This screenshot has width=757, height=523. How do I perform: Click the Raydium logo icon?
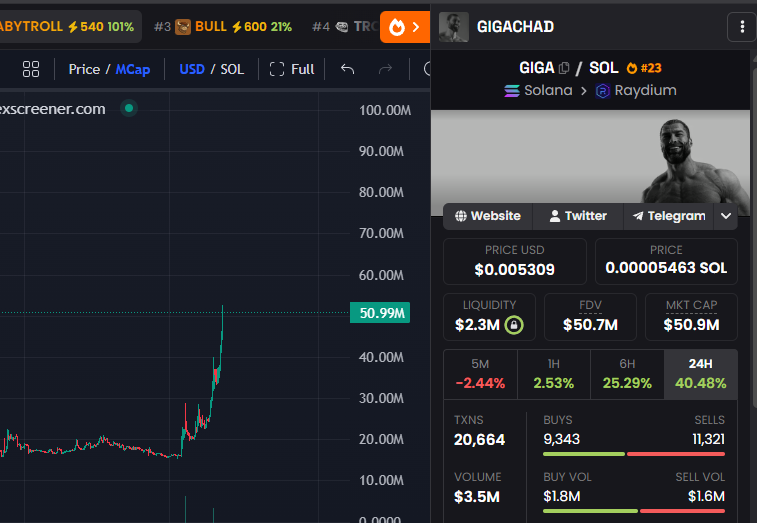point(603,91)
